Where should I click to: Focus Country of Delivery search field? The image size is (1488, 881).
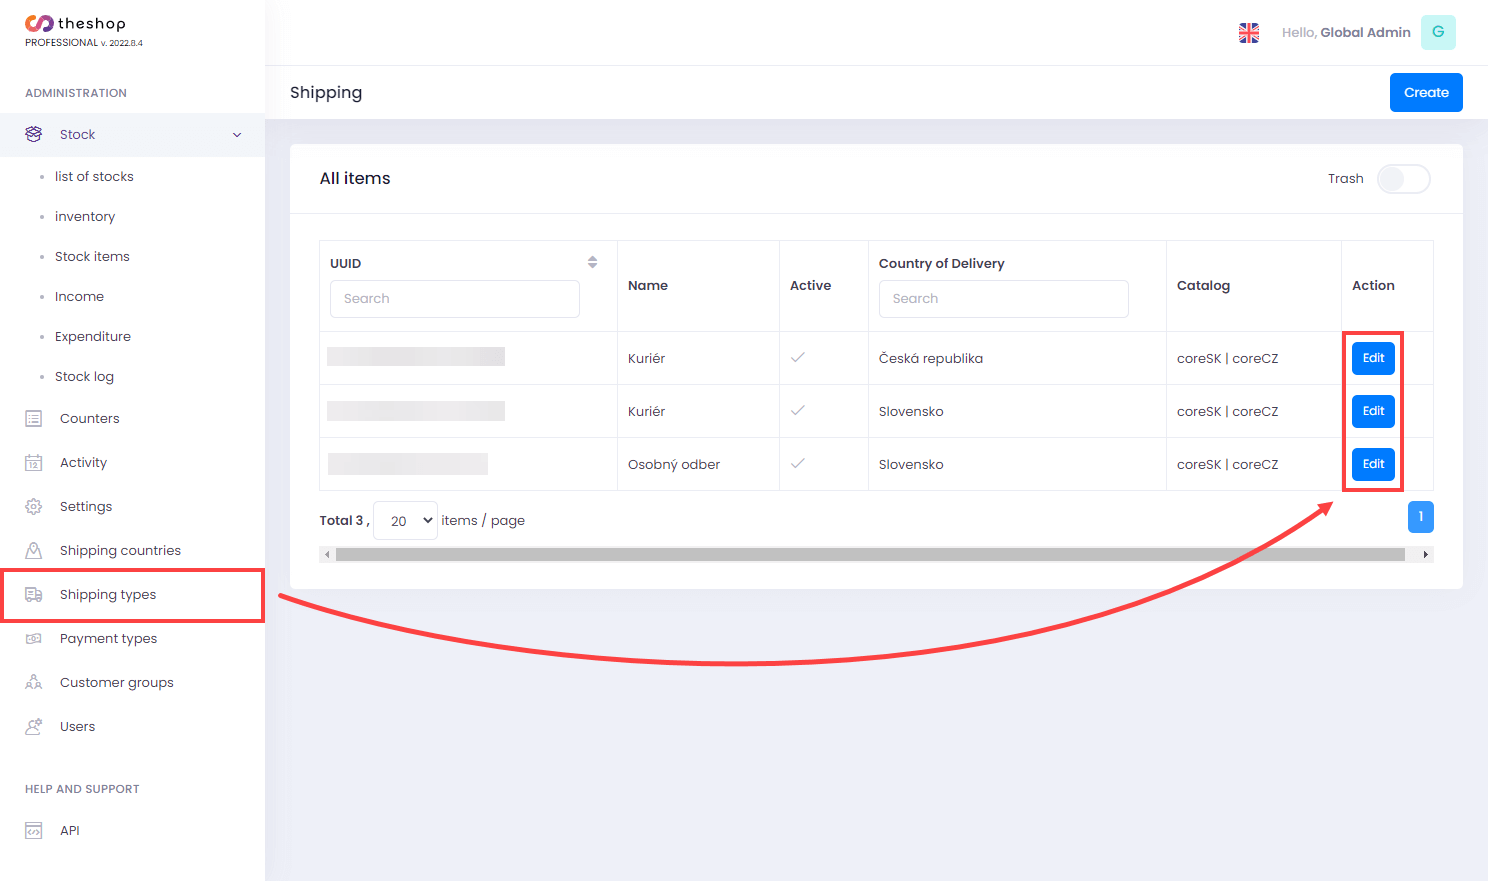[1003, 299]
